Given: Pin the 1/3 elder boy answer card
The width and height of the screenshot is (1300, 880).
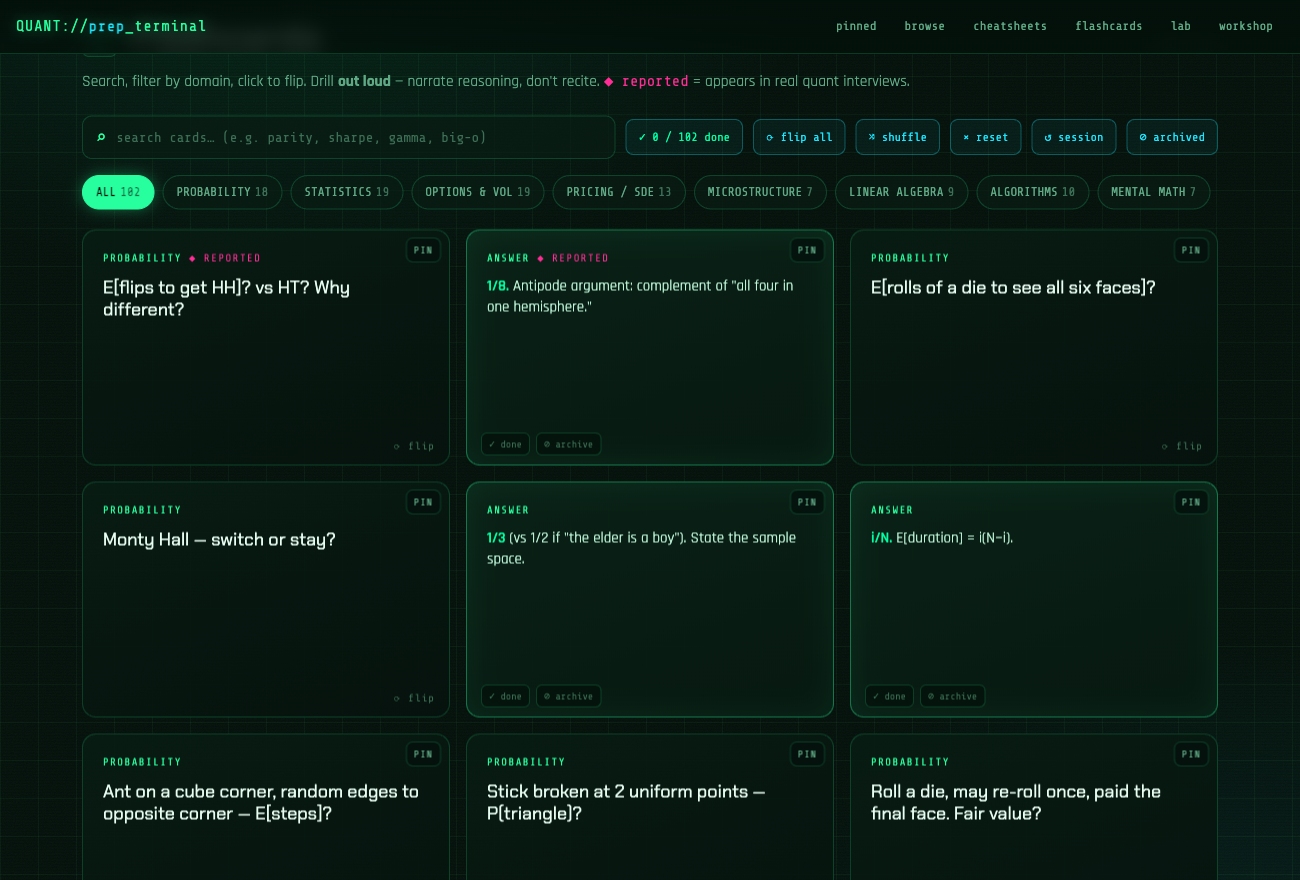Looking at the screenshot, I should click(807, 502).
